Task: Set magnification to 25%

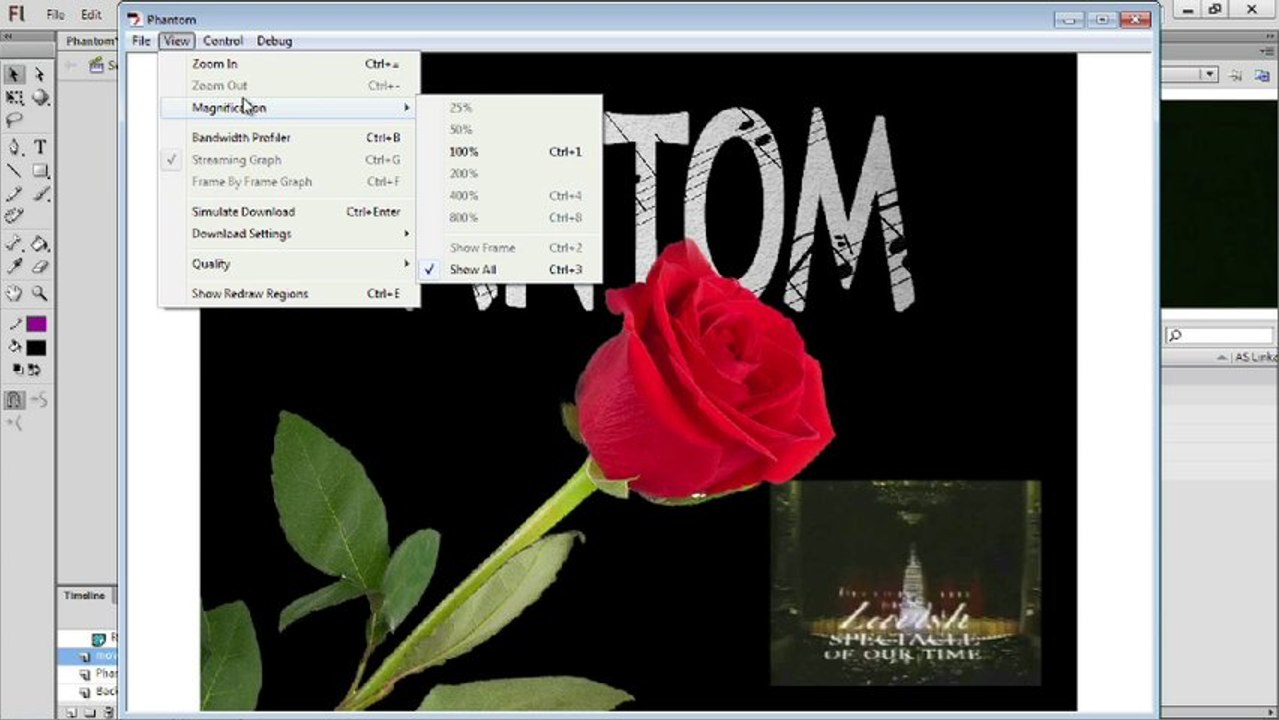Action: pyautogui.click(x=509, y=108)
